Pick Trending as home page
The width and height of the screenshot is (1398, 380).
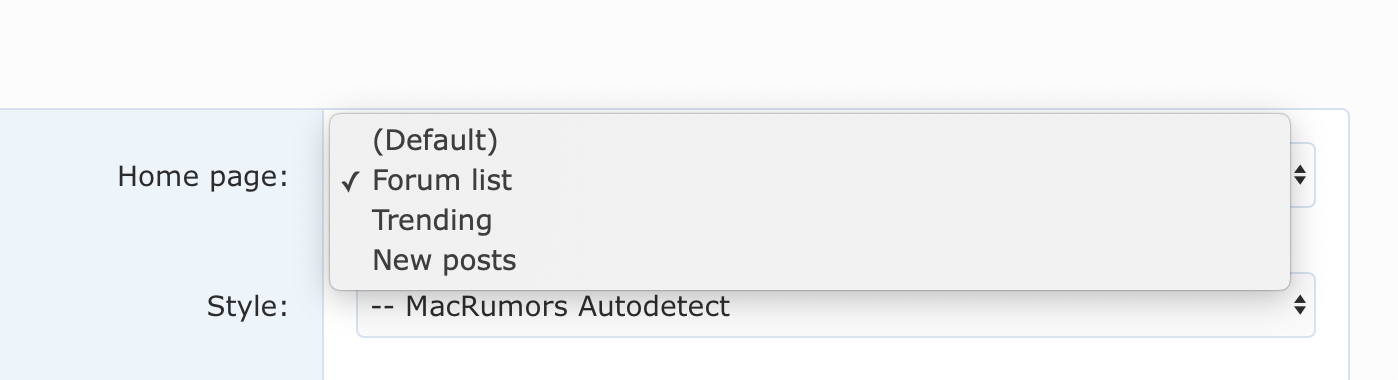pyautogui.click(x=809, y=220)
